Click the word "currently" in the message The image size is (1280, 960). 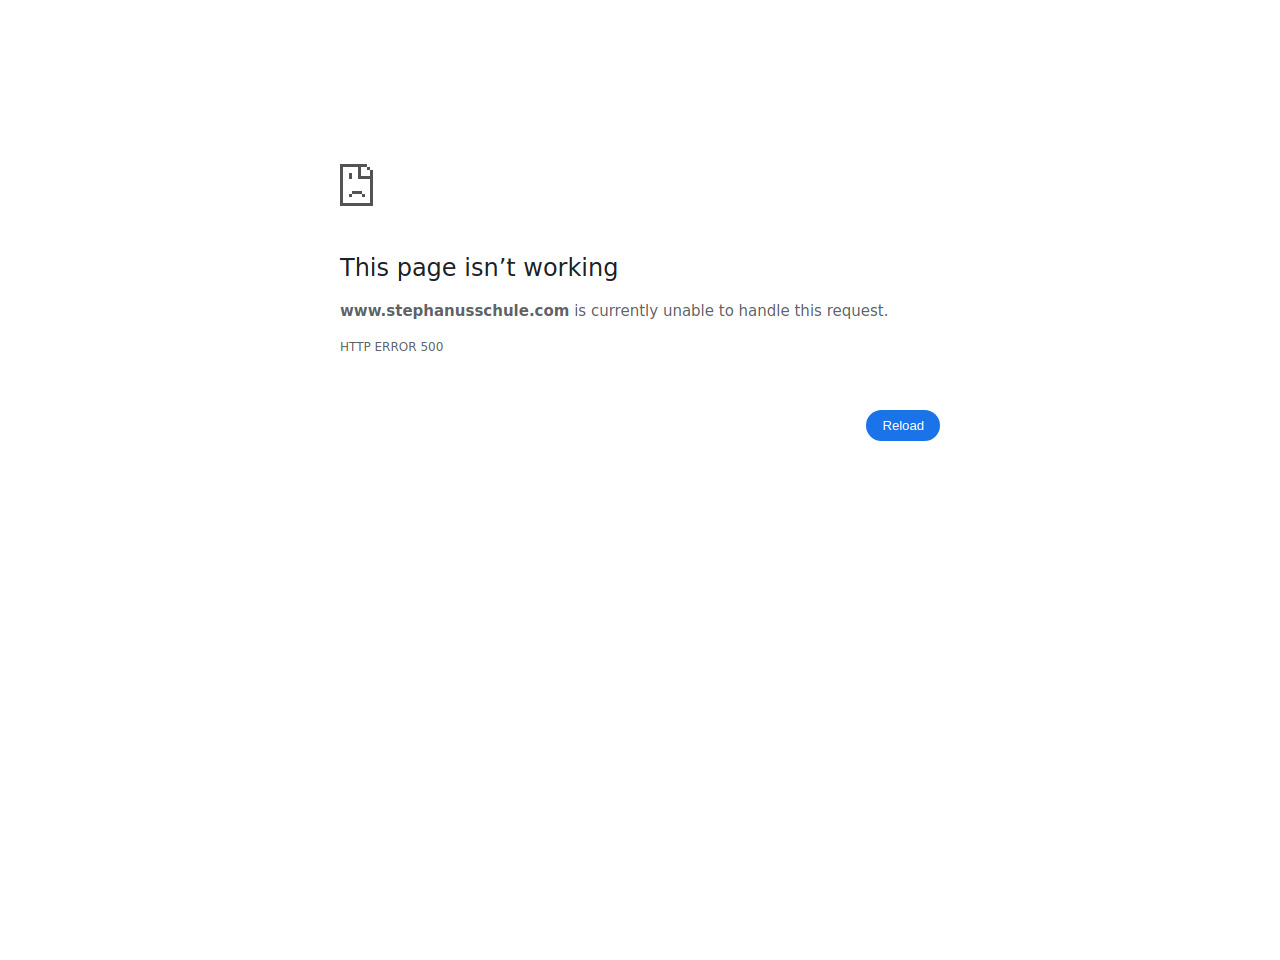tap(625, 312)
